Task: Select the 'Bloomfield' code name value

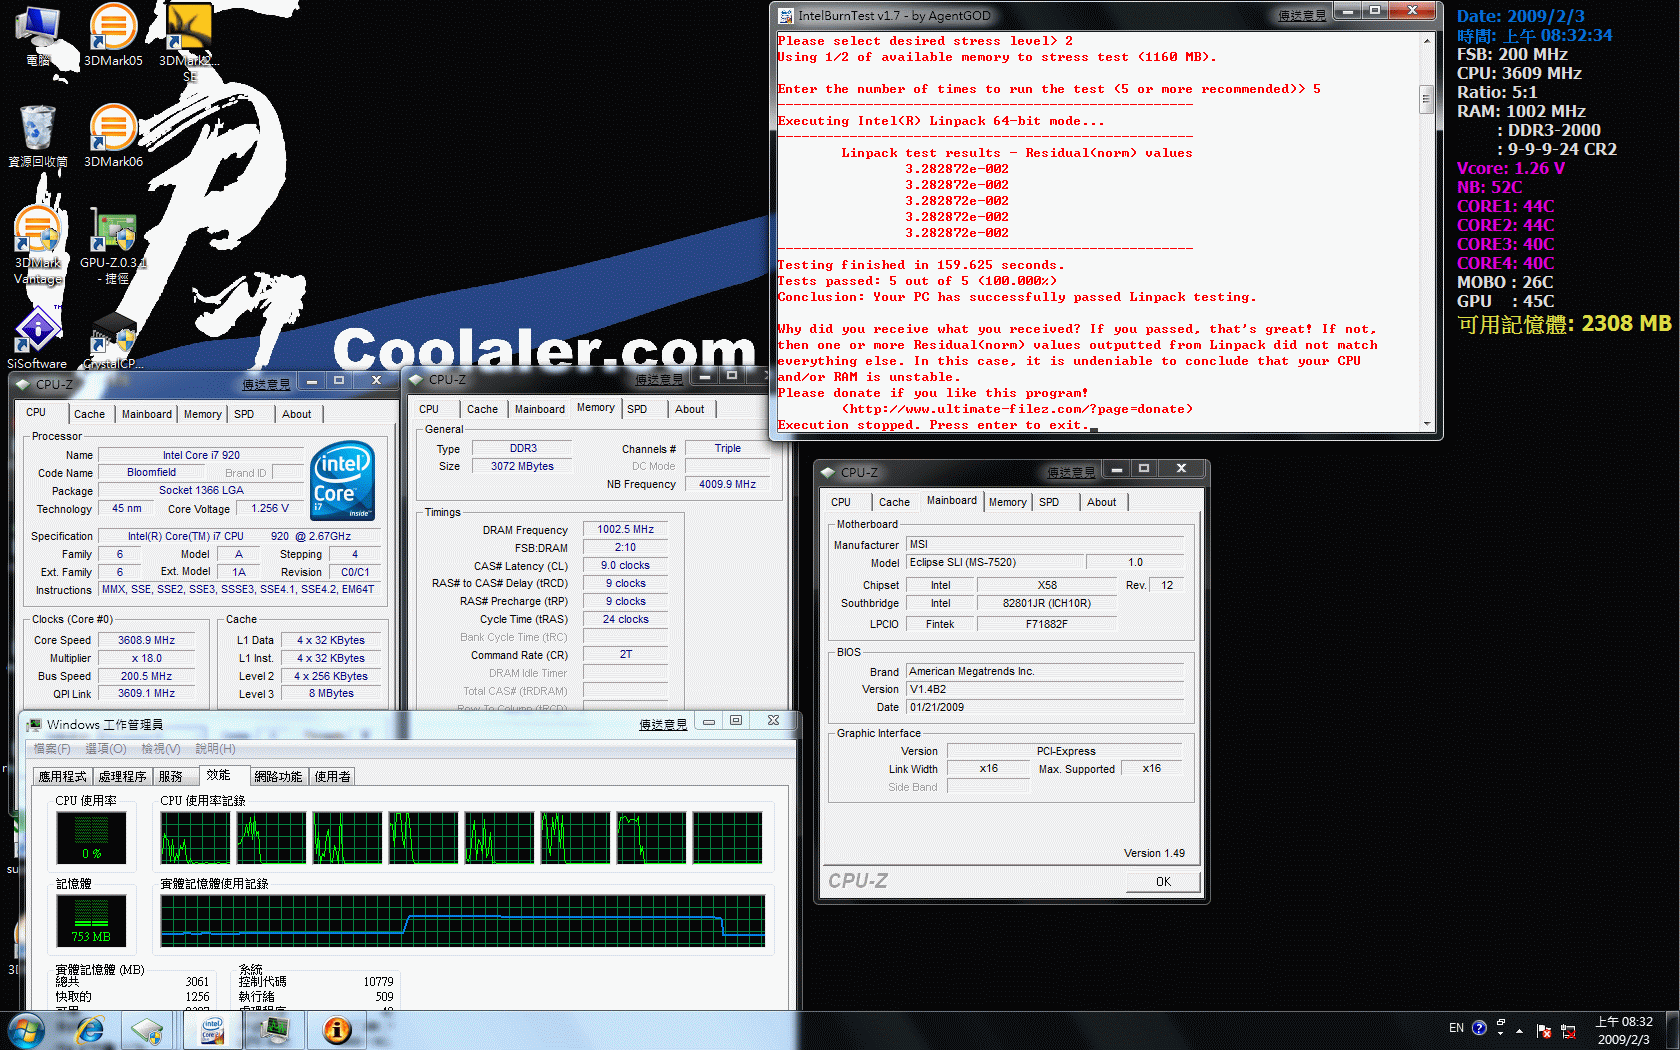Action: click(152, 472)
